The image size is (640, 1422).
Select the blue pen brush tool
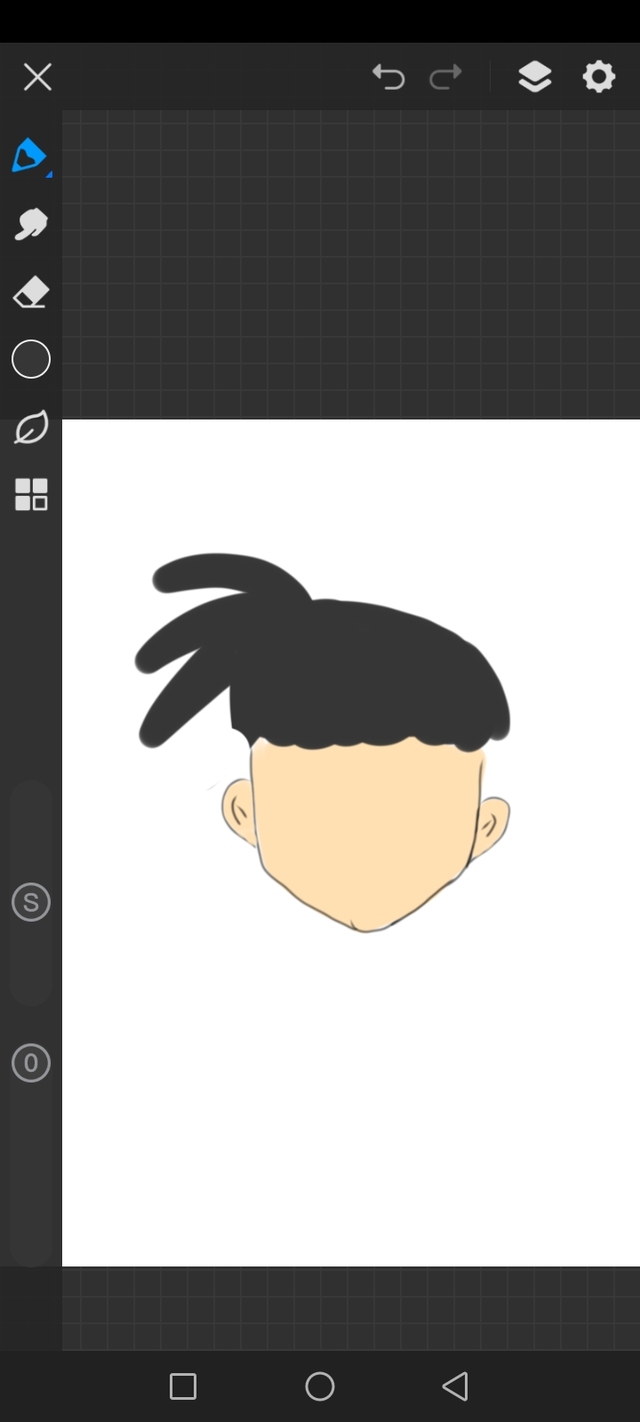[x=29, y=155]
